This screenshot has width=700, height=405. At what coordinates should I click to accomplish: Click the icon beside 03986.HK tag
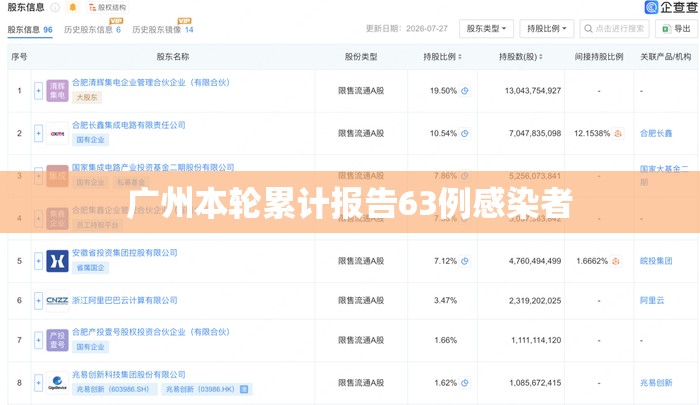coord(244,389)
